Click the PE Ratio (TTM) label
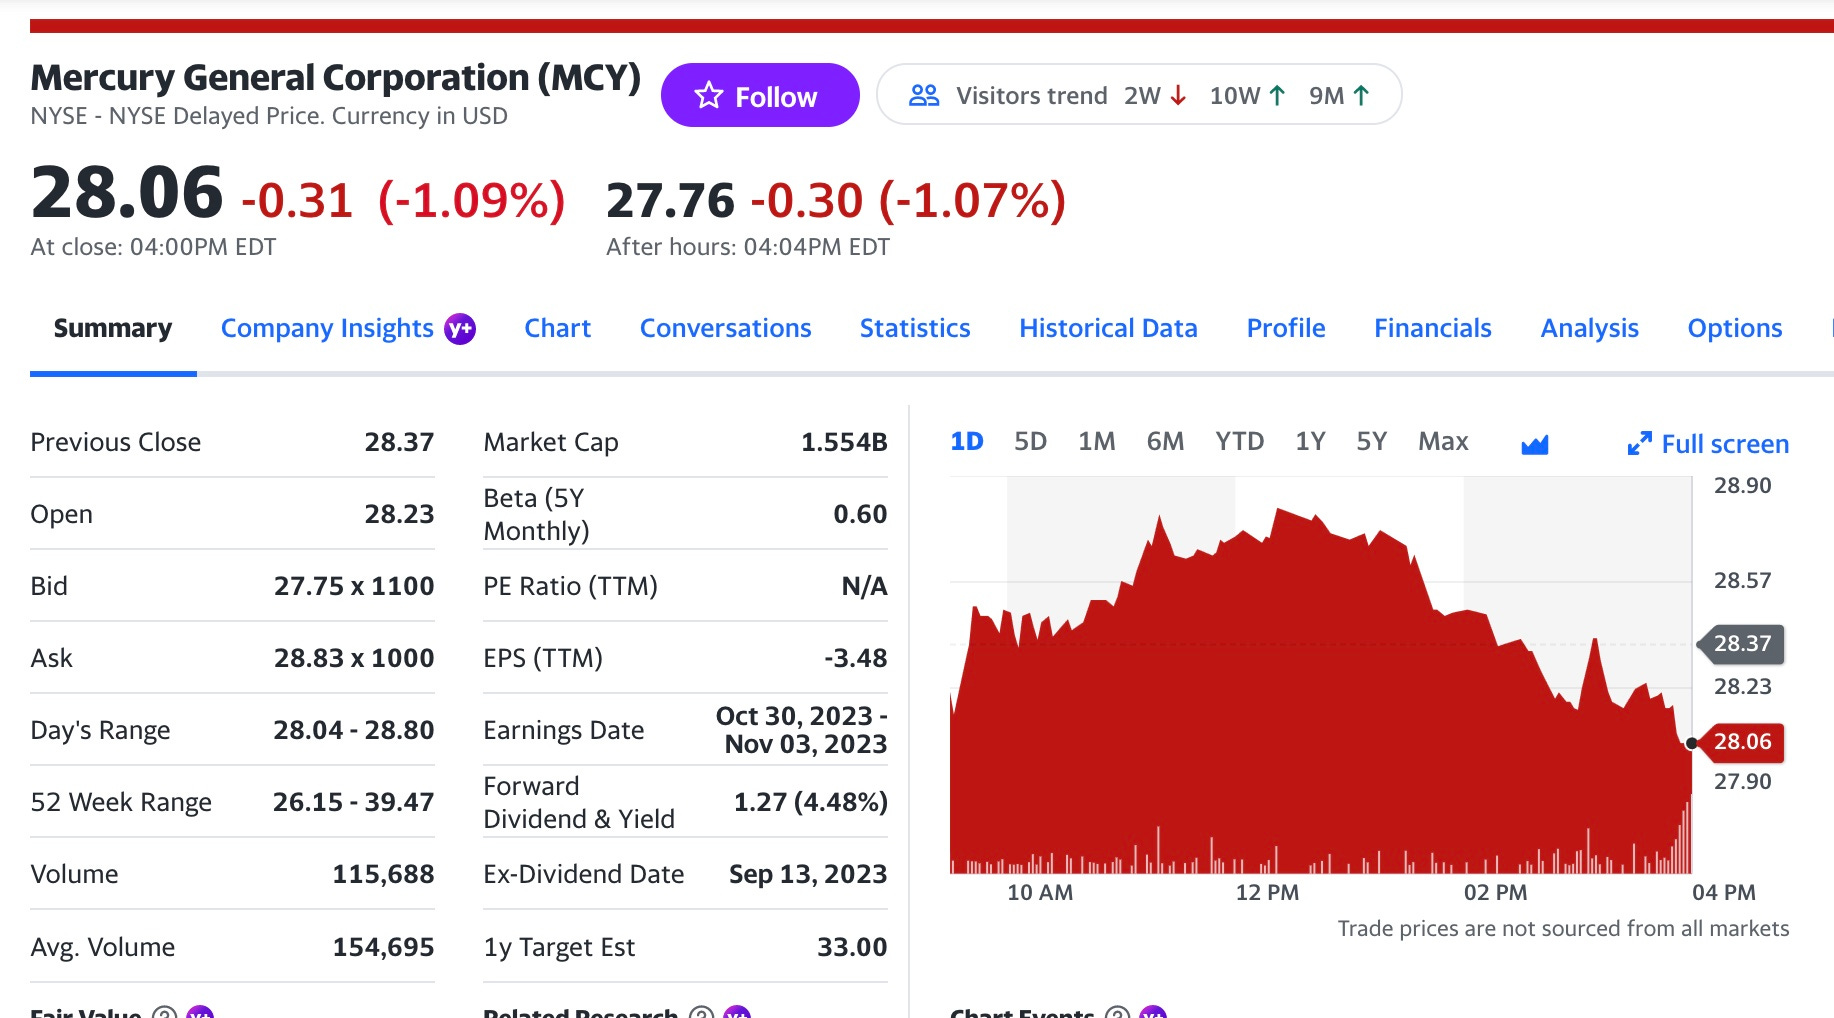The width and height of the screenshot is (1834, 1018). (570, 586)
